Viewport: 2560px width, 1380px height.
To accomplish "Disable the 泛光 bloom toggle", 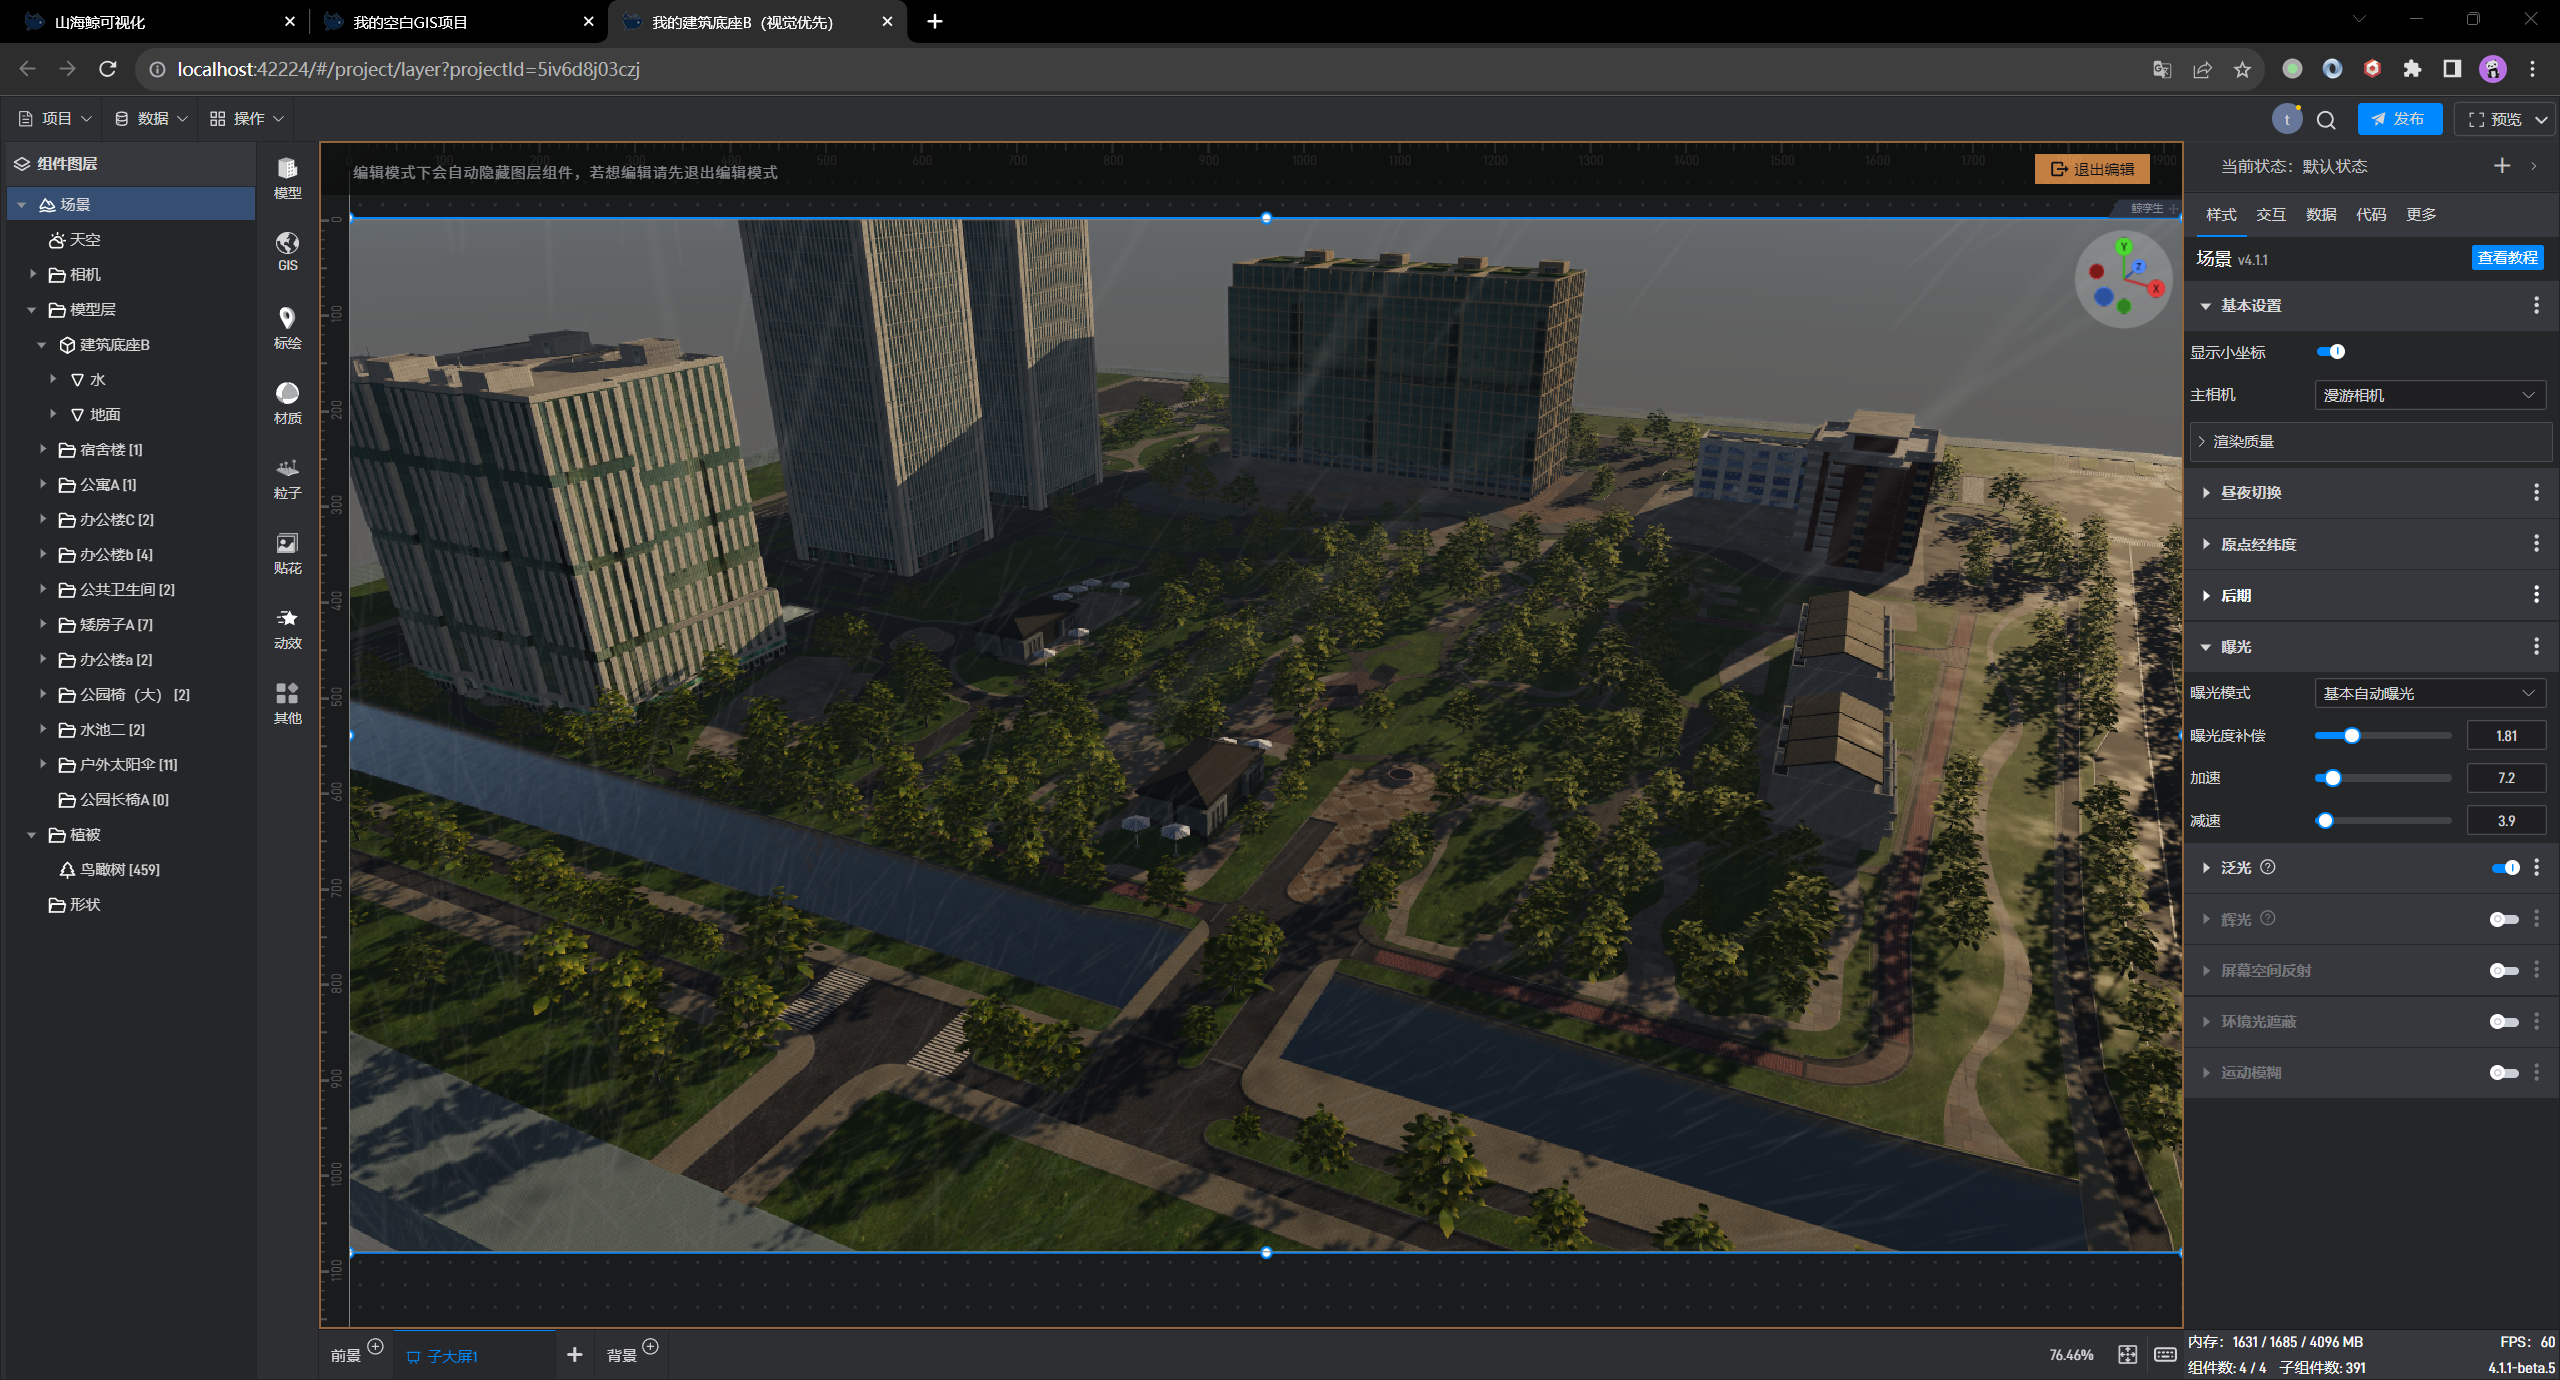I will click(x=2504, y=868).
